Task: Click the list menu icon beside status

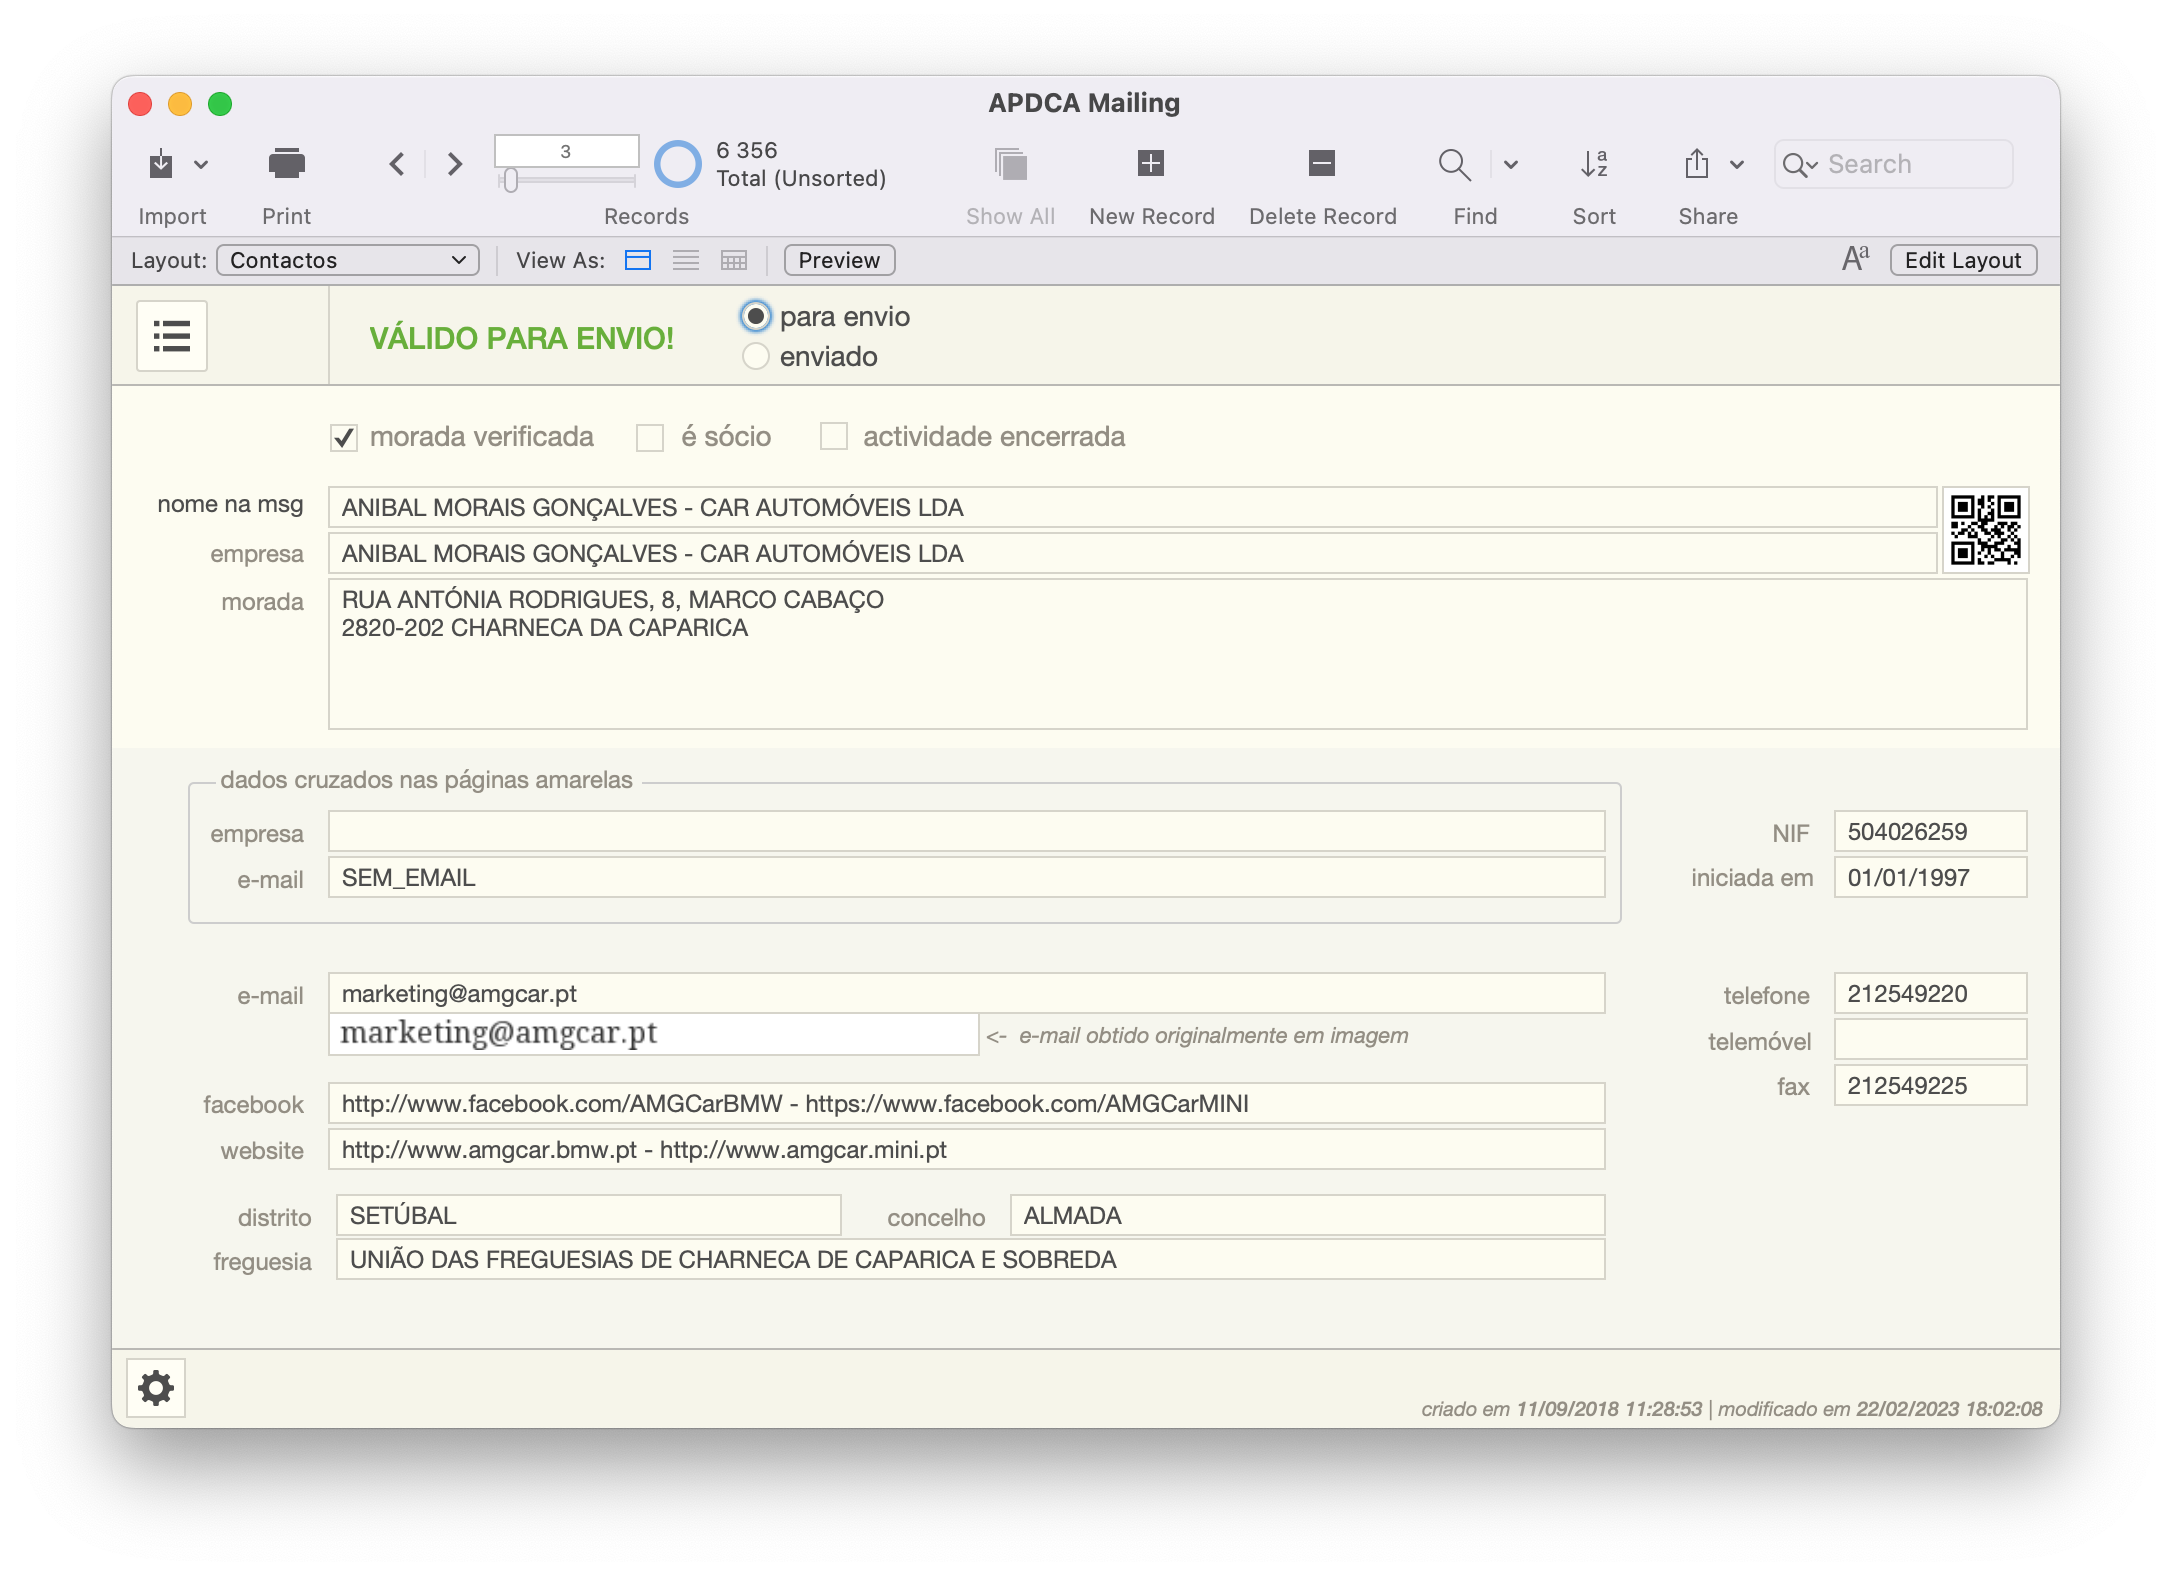Action: tap(172, 336)
